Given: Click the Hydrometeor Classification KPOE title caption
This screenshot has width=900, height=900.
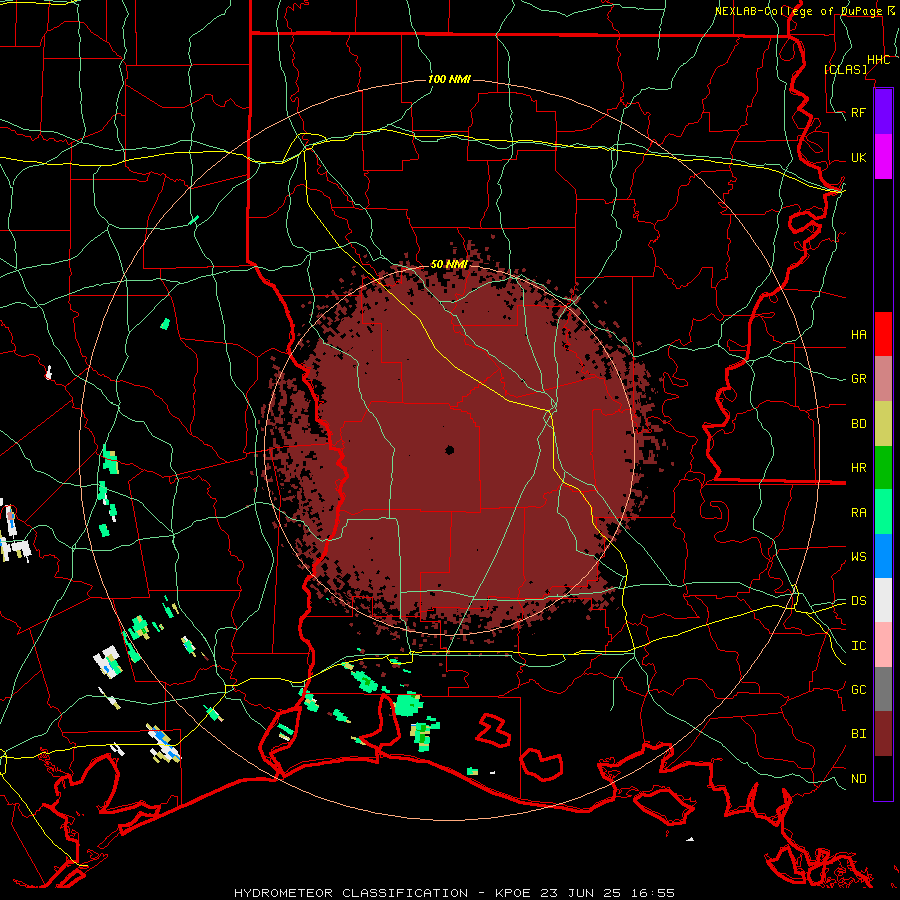Looking at the screenshot, I should (x=454, y=893).
